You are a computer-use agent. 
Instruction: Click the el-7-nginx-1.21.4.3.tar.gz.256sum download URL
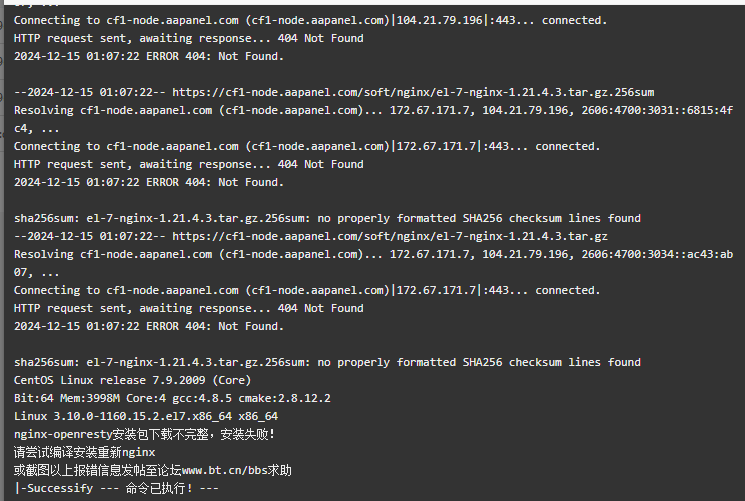[x=413, y=92]
